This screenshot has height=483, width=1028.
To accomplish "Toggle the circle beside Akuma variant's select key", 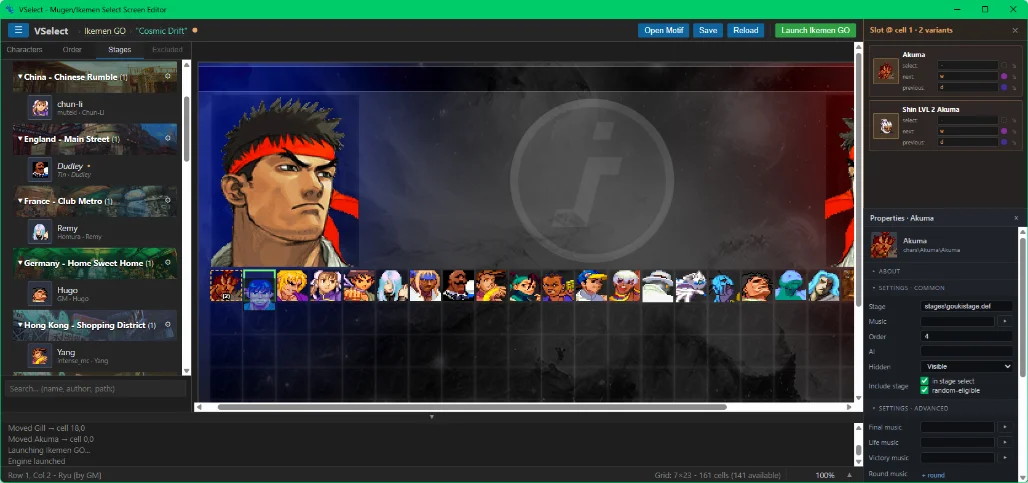I will coord(1004,66).
